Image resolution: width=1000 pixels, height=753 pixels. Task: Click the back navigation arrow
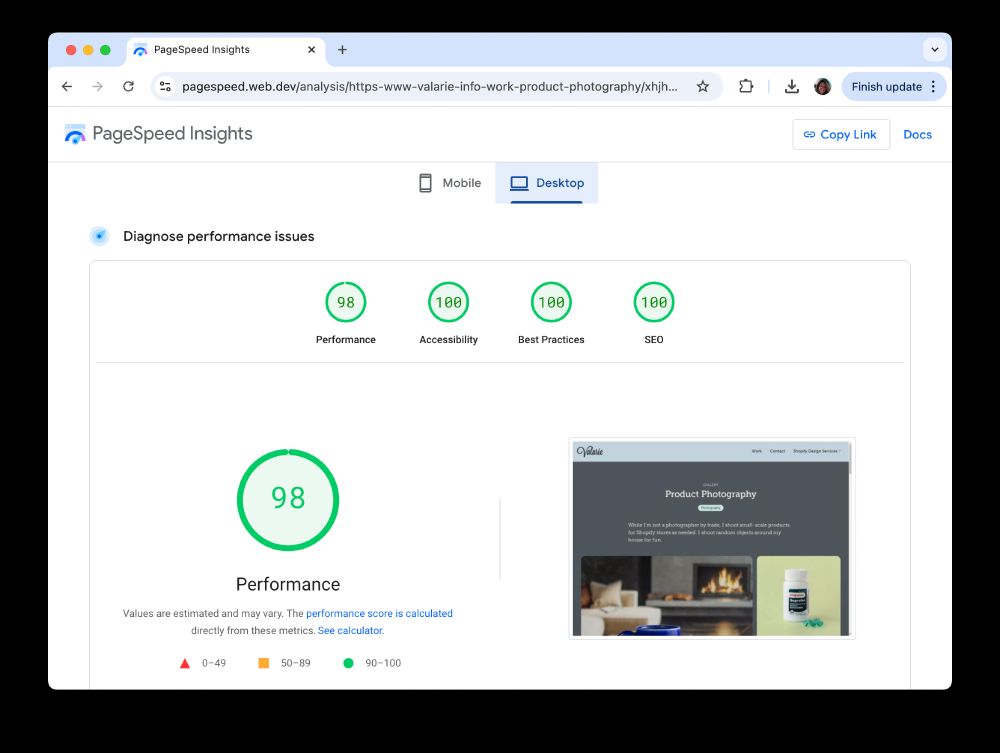[x=66, y=86]
